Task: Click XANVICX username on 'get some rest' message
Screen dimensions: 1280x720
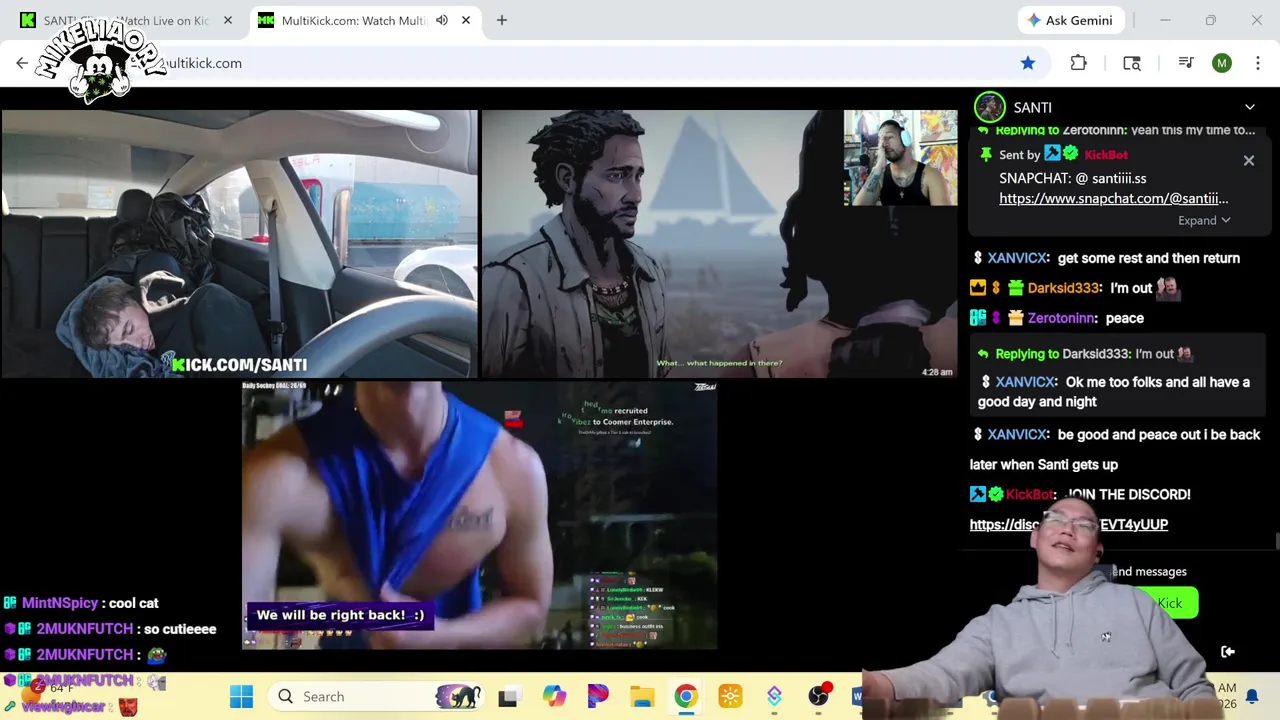Action: click(1018, 258)
